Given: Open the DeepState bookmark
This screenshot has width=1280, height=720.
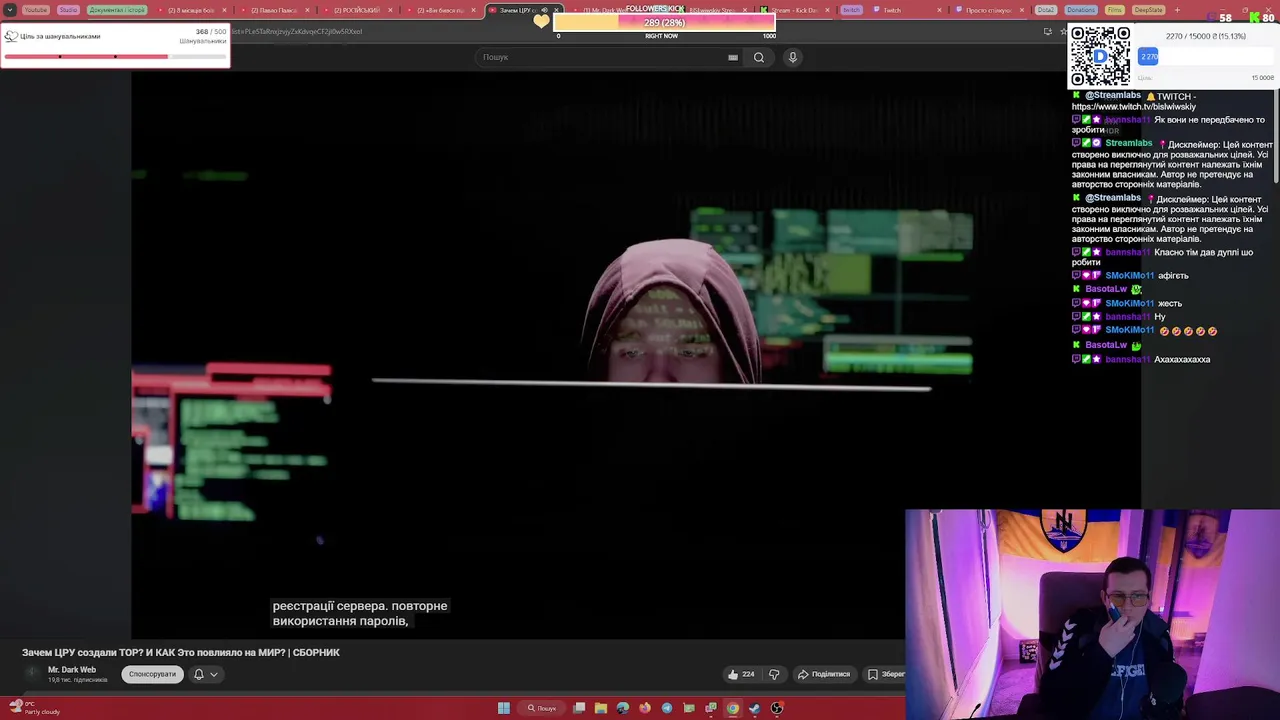Looking at the screenshot, I should pos(1149,10).
